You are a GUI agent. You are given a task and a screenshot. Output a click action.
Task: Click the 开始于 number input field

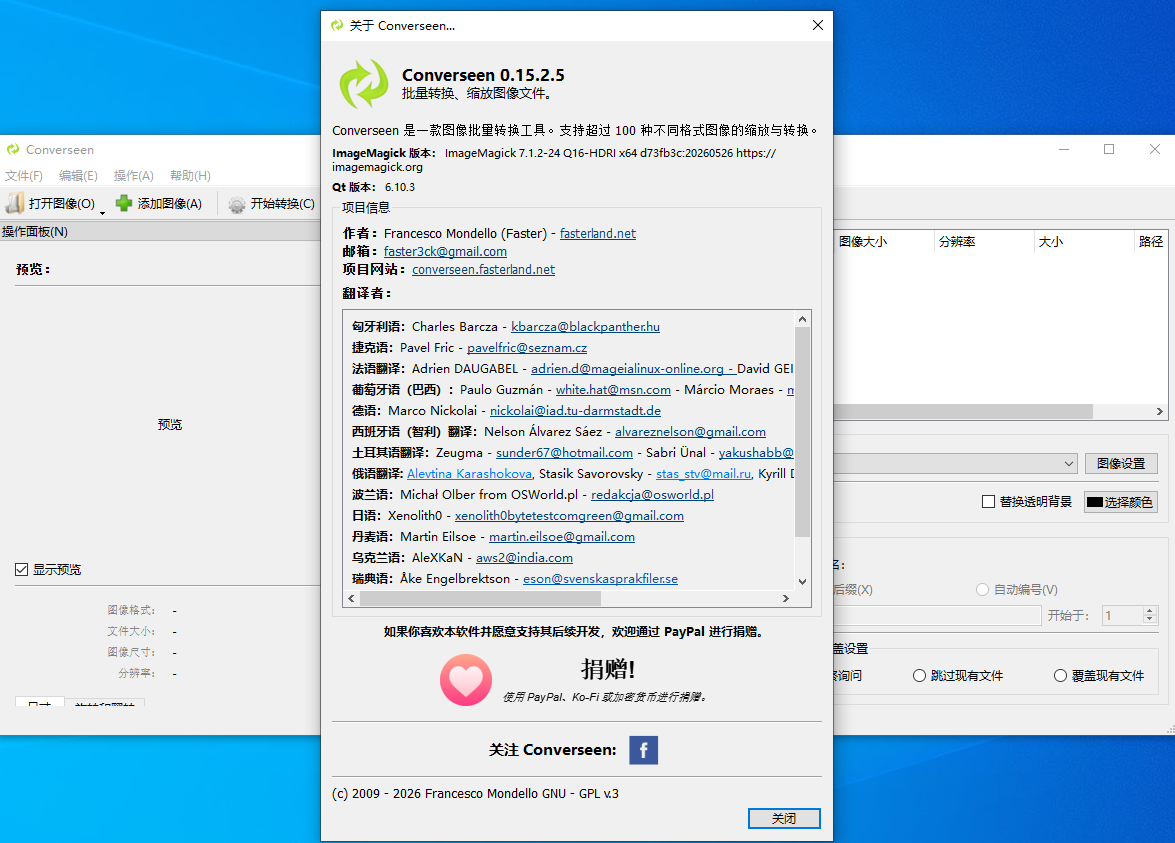[x=1123, y=615]
